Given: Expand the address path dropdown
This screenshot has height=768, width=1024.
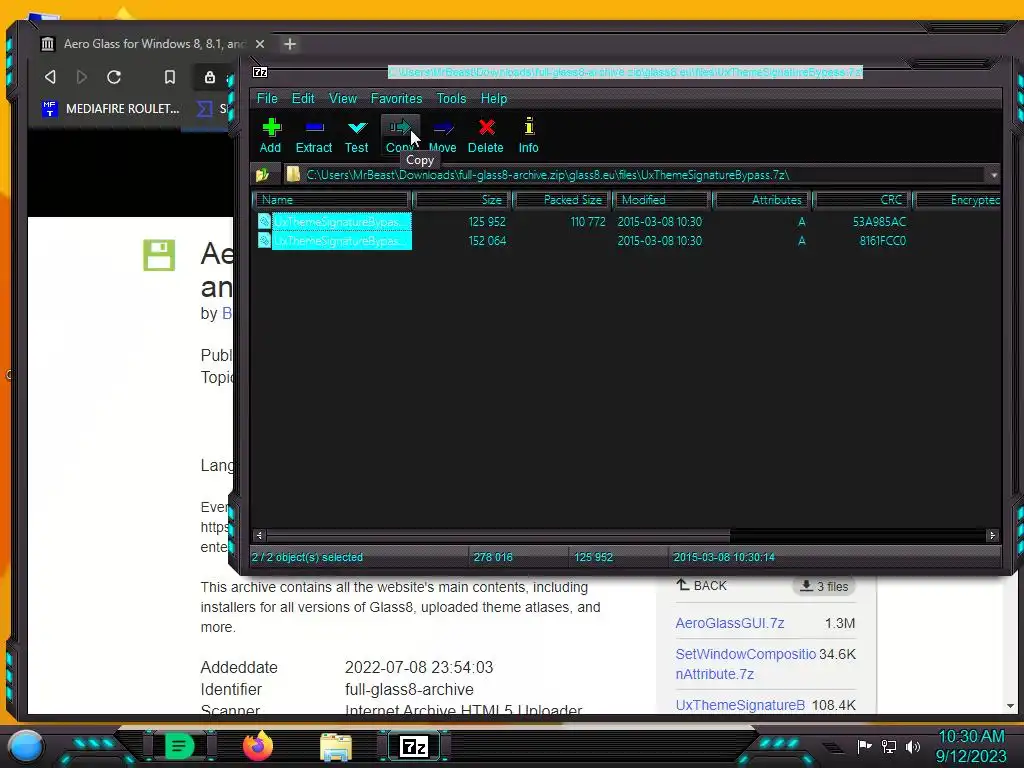Looking at the screenshot, I should coord(994,175).
